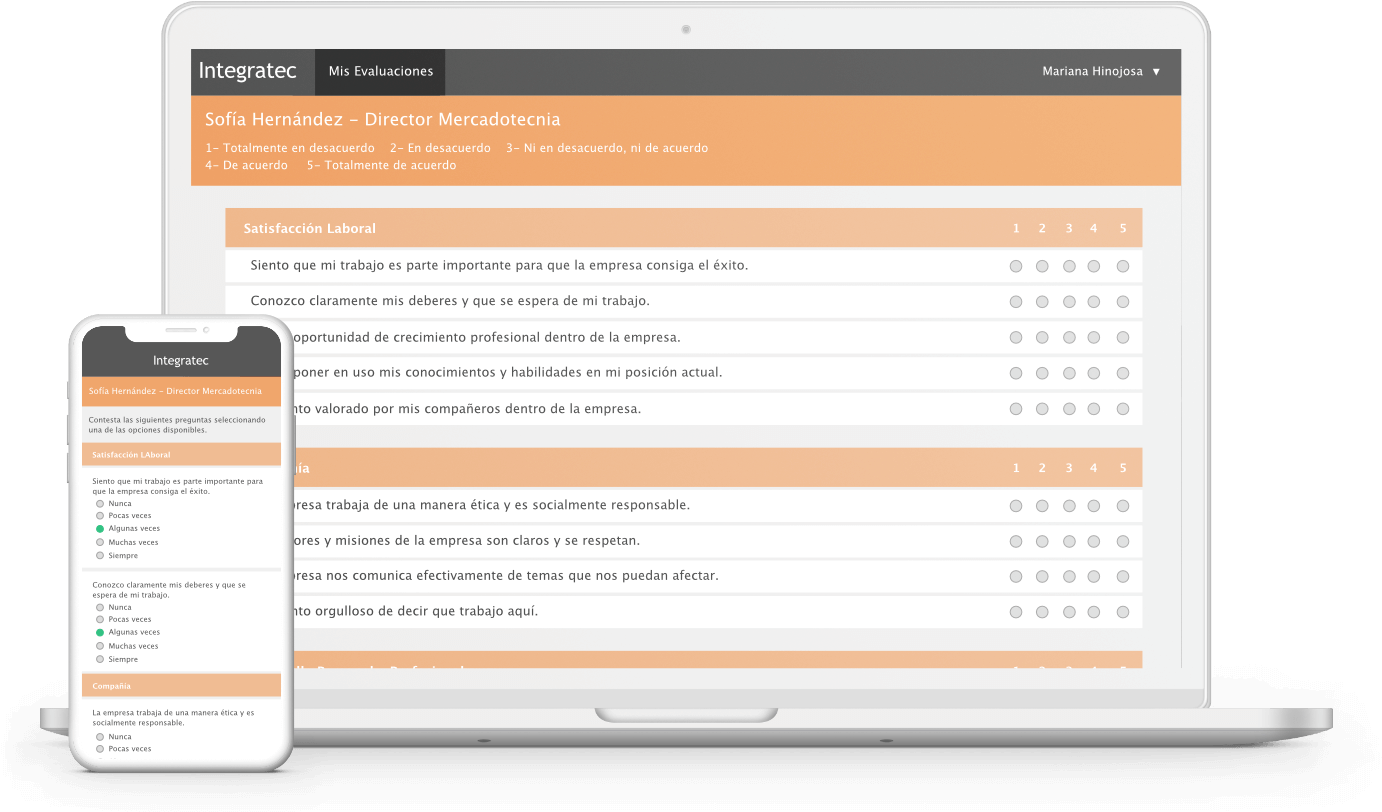The width and height of the screenshot is (1382, 812).
Task: Click the '5- Totalmente de acuerdo' legend text
Action: (381, 166)
